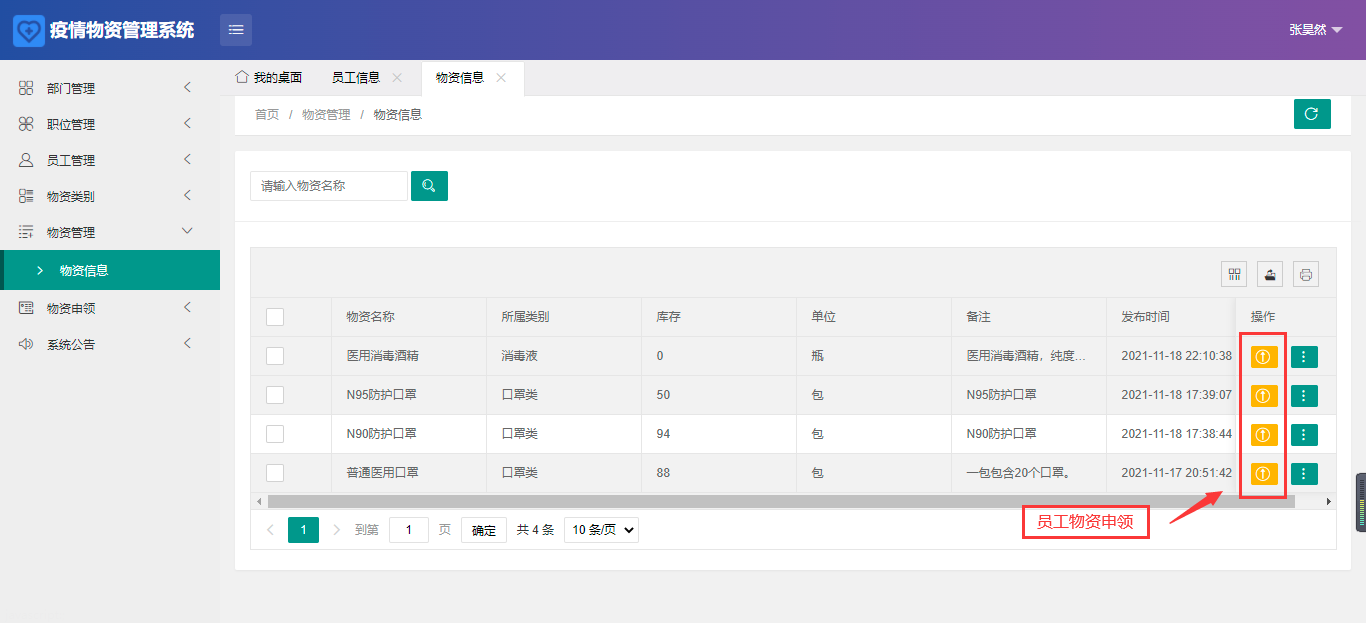Click the table export icon
Viewport: 1366px width, 623px height.
coord(1270,274)
